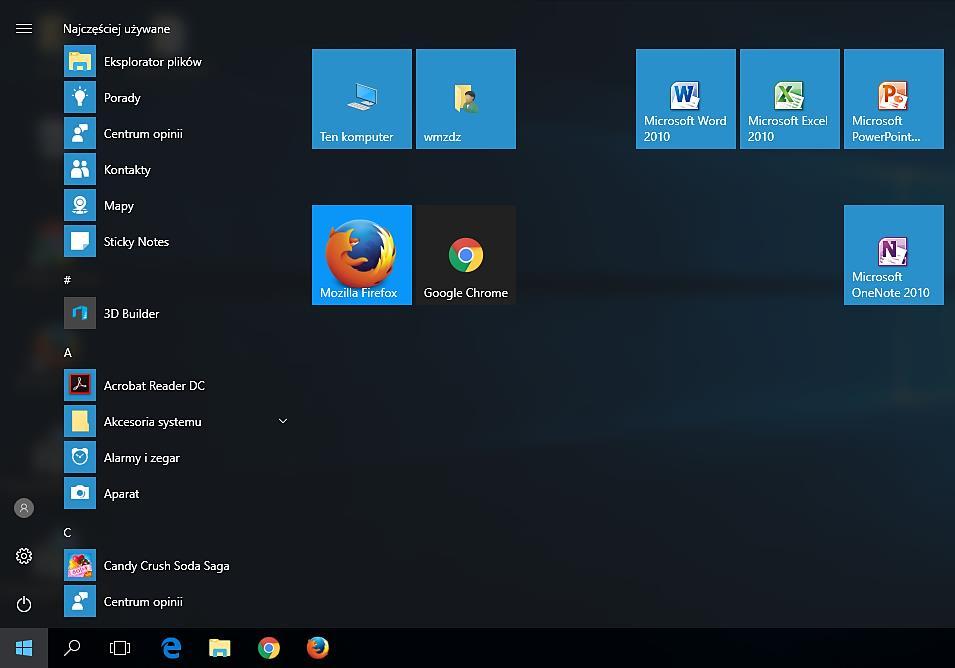This screenshot has width=955, height=668.
Task: Open Sticky Notes app
Action: (177, 241)
